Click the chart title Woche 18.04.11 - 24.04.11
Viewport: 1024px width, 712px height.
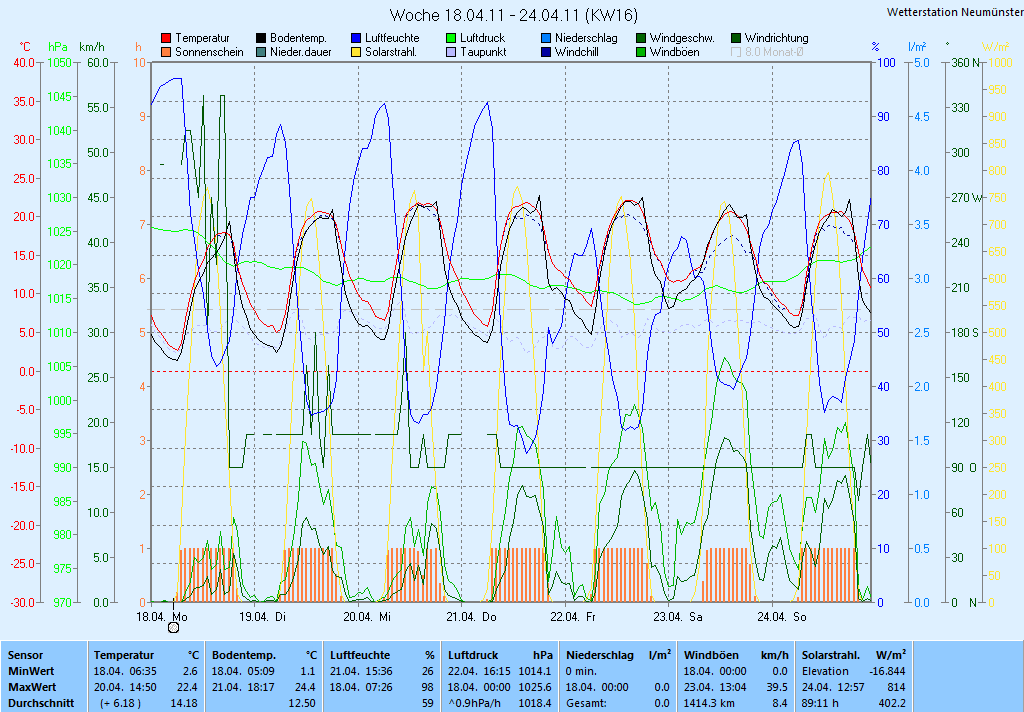513,15
